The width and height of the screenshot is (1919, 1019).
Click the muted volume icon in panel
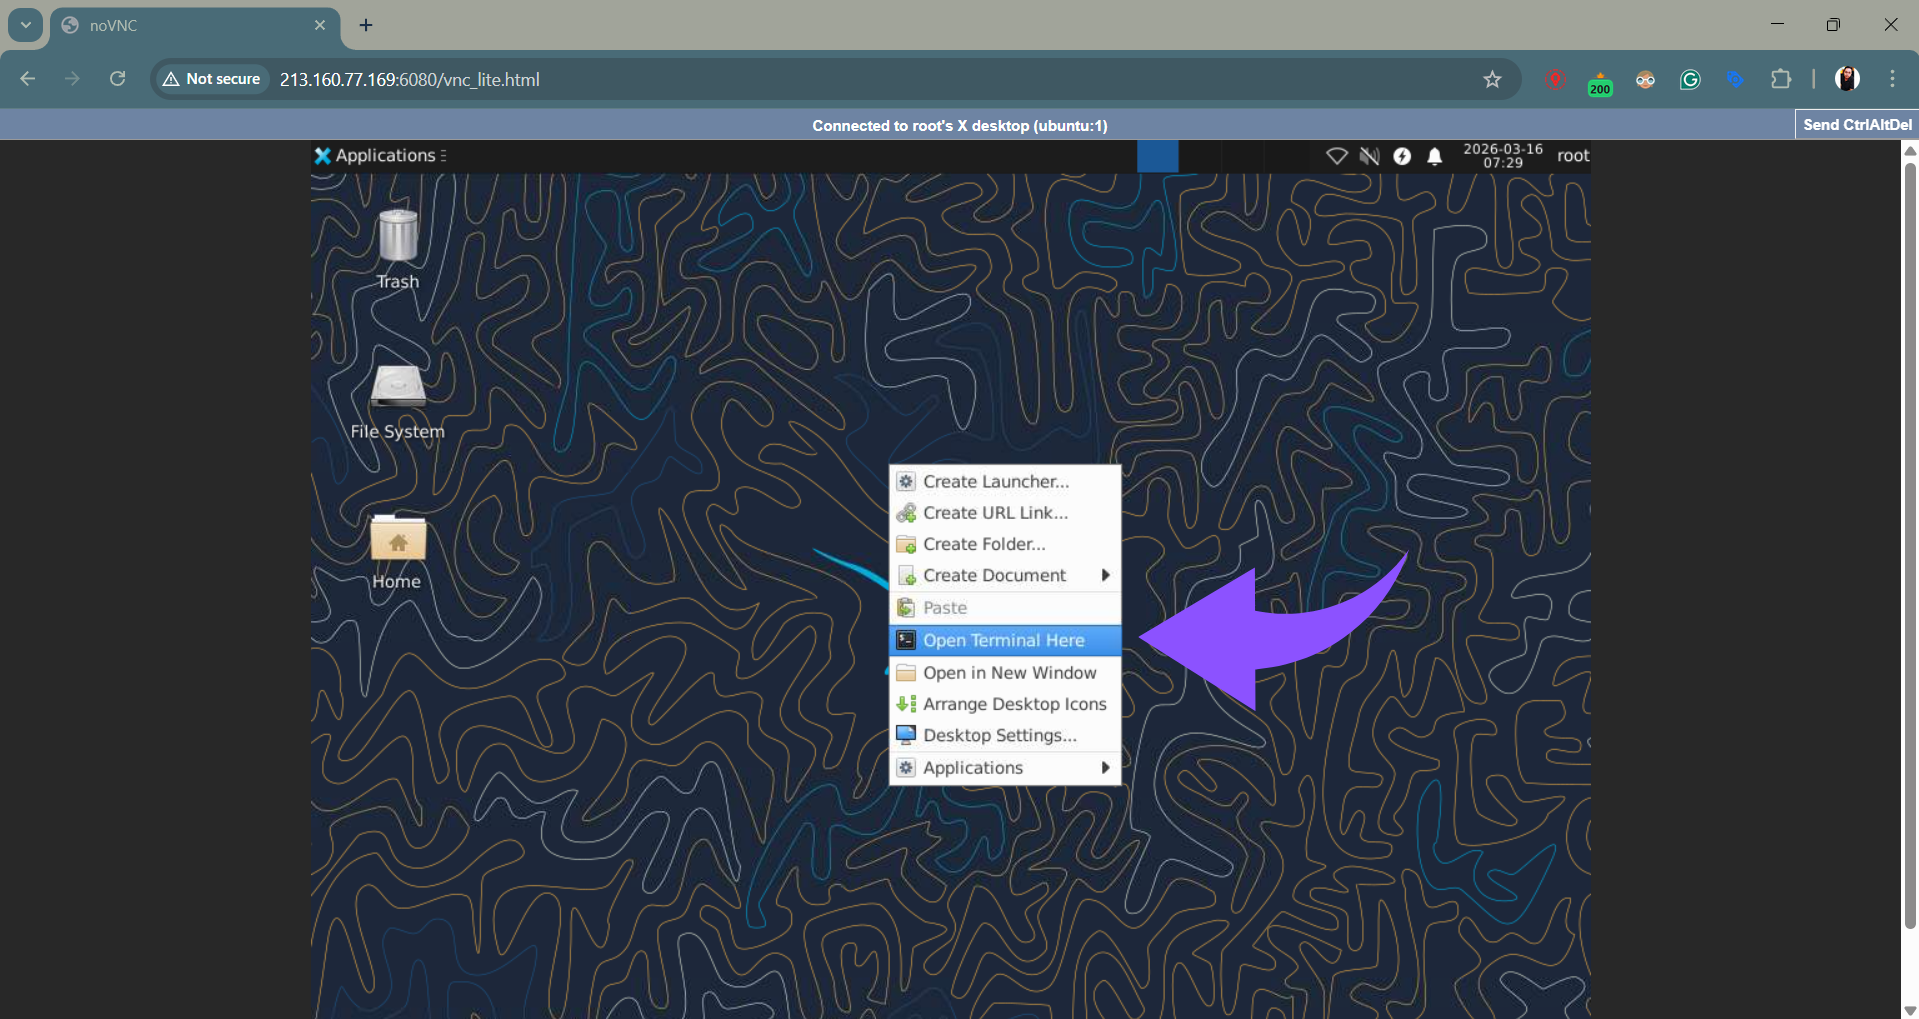(1369, 156)
